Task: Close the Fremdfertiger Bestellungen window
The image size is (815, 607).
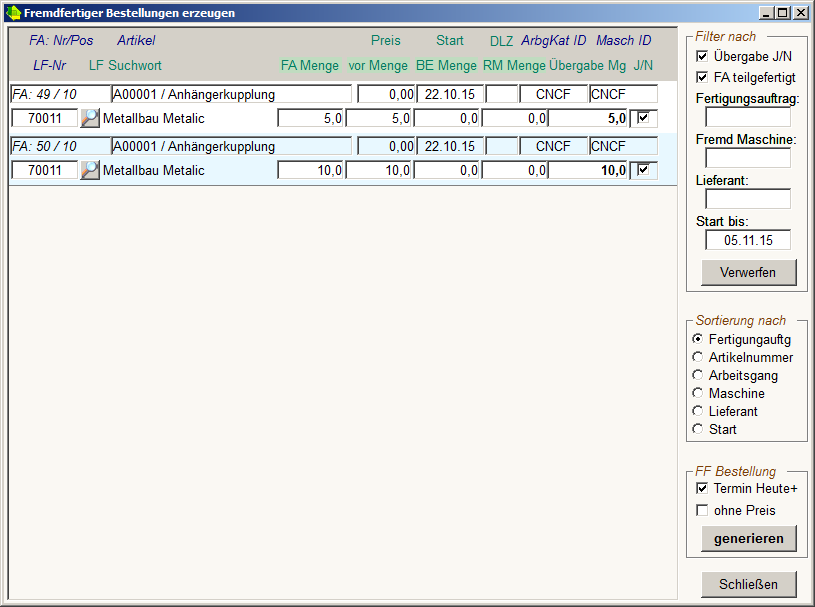Action: (801, 13)
